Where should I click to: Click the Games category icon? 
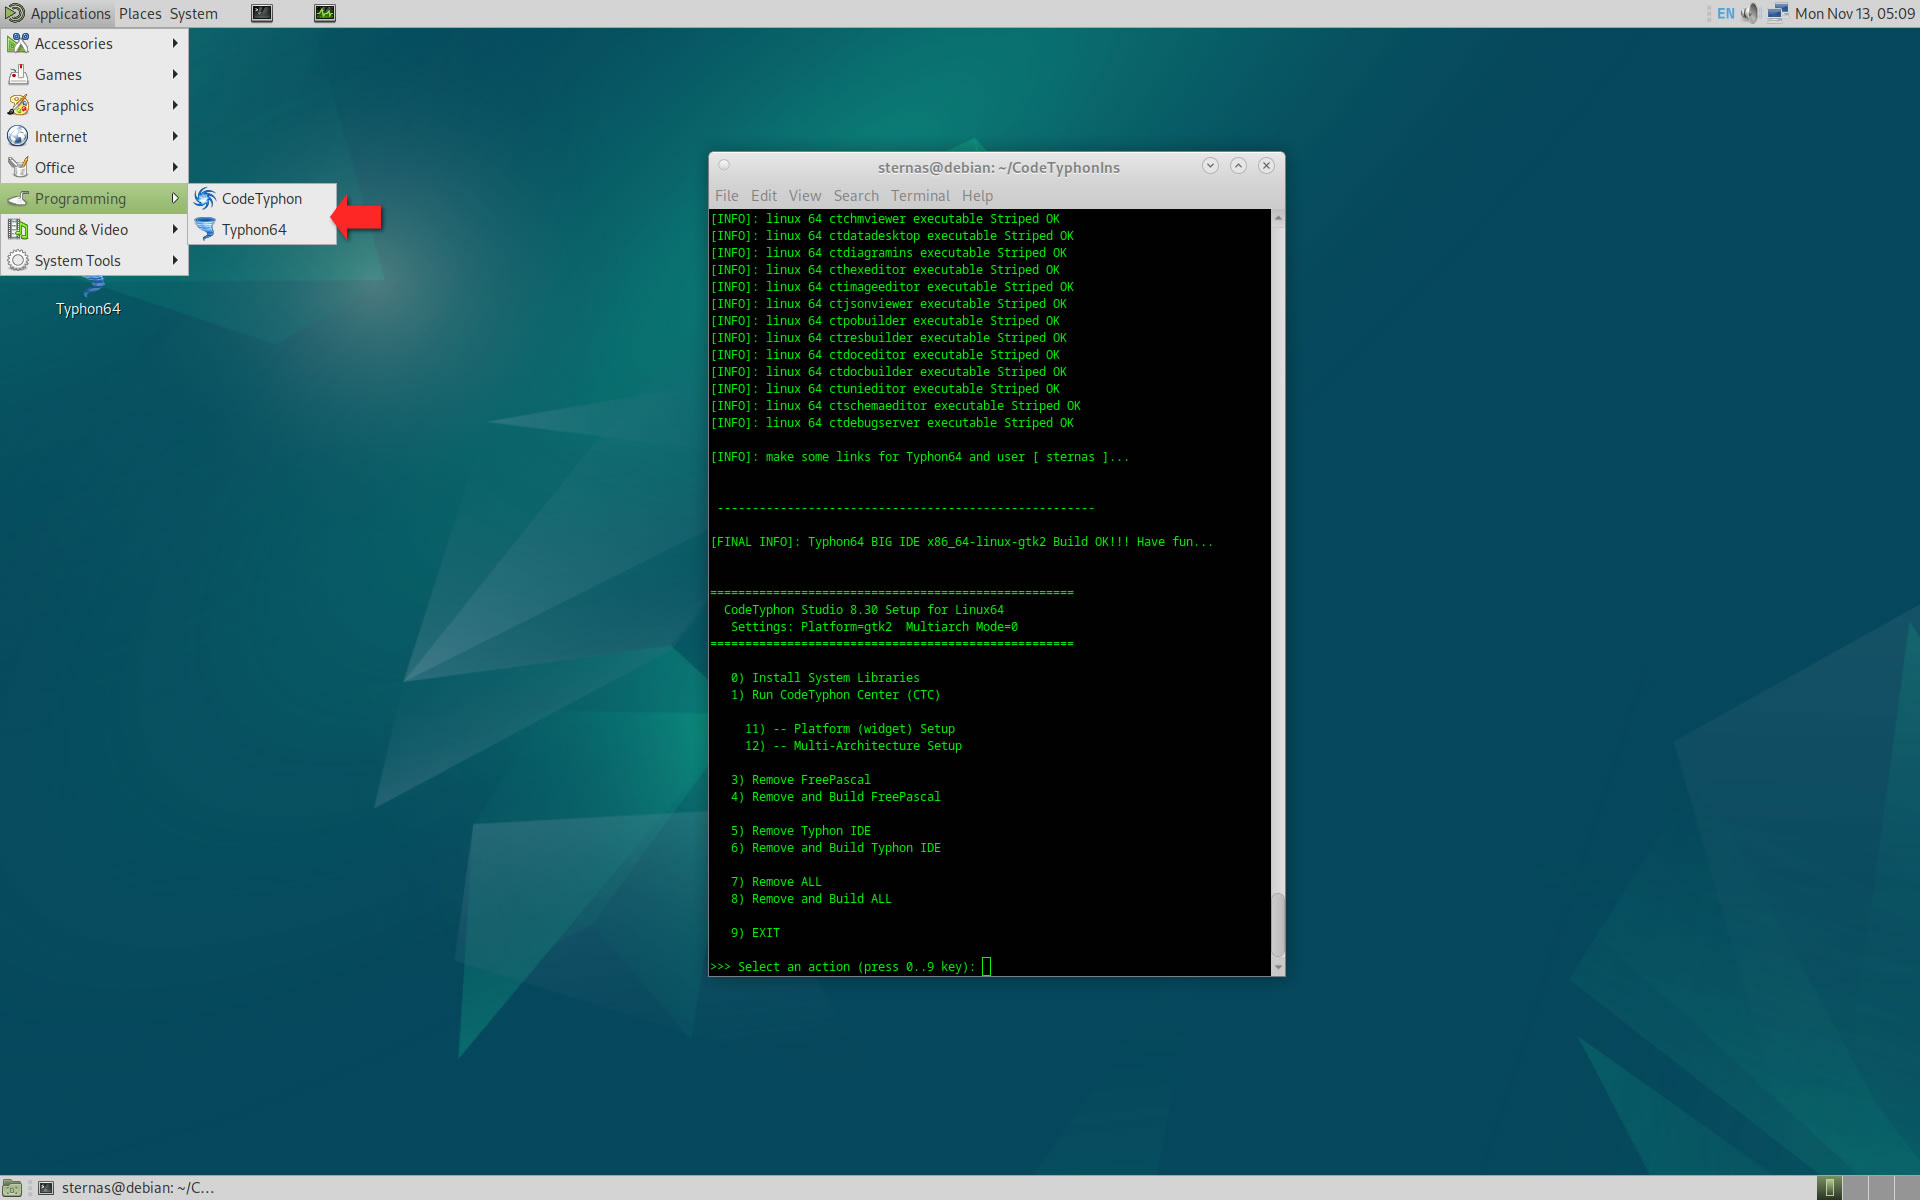(x=18, y=75)
